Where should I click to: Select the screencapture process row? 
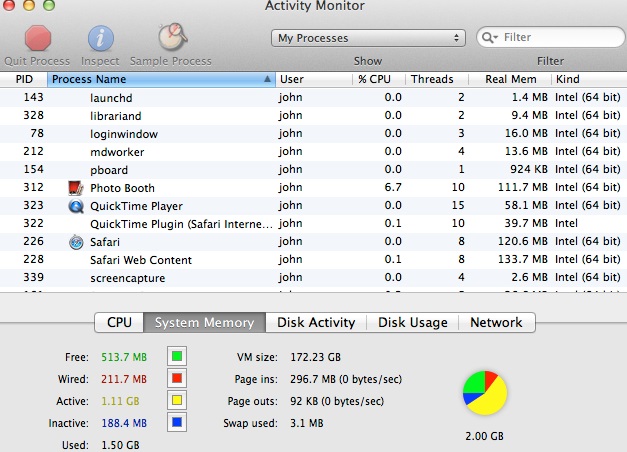coord(314,278)
